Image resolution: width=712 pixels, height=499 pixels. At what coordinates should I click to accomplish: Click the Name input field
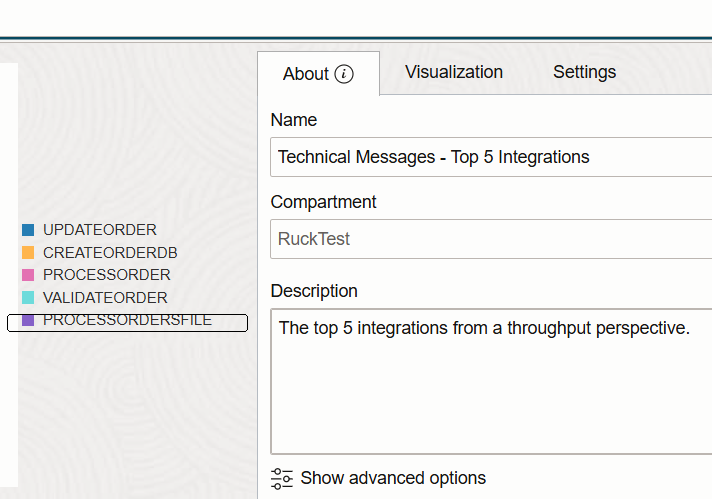(491, 157)
